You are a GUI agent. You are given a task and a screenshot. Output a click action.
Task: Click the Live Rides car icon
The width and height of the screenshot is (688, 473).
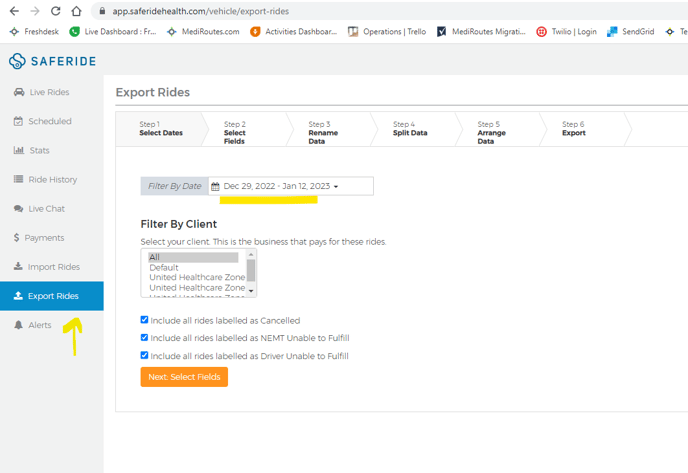(x=19, y=93)
